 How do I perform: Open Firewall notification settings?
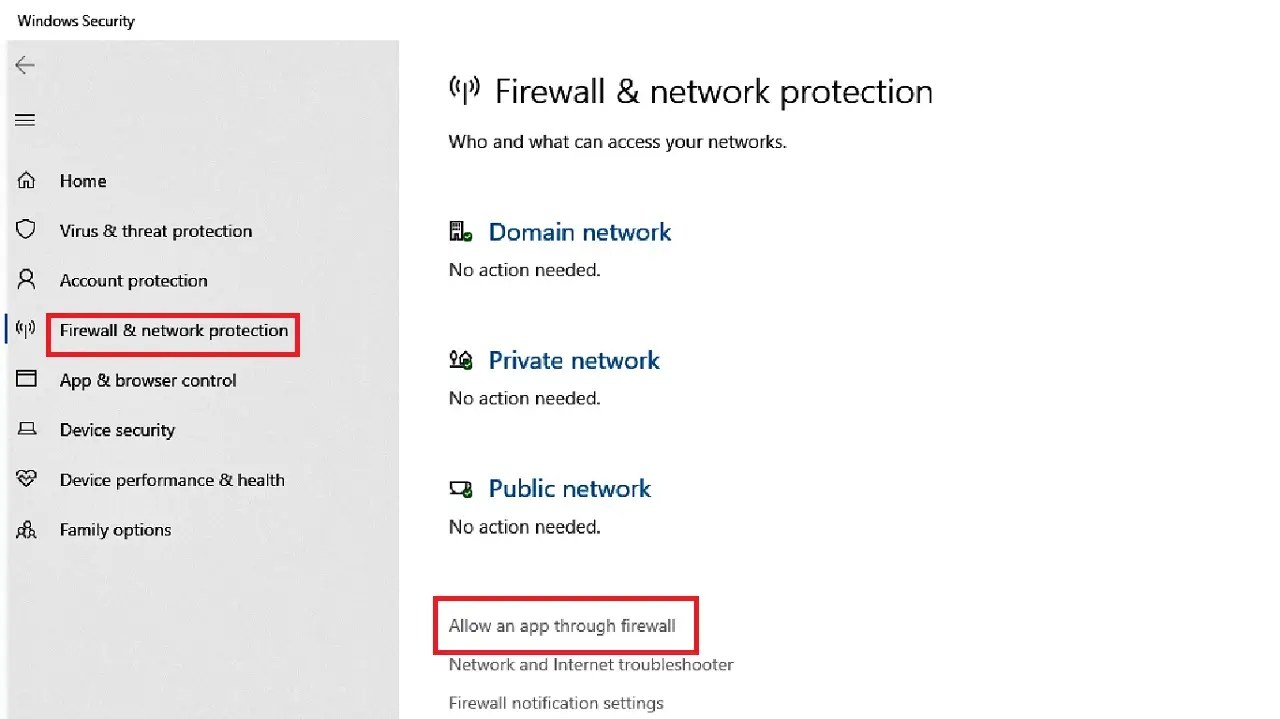[x=556, y=702]
